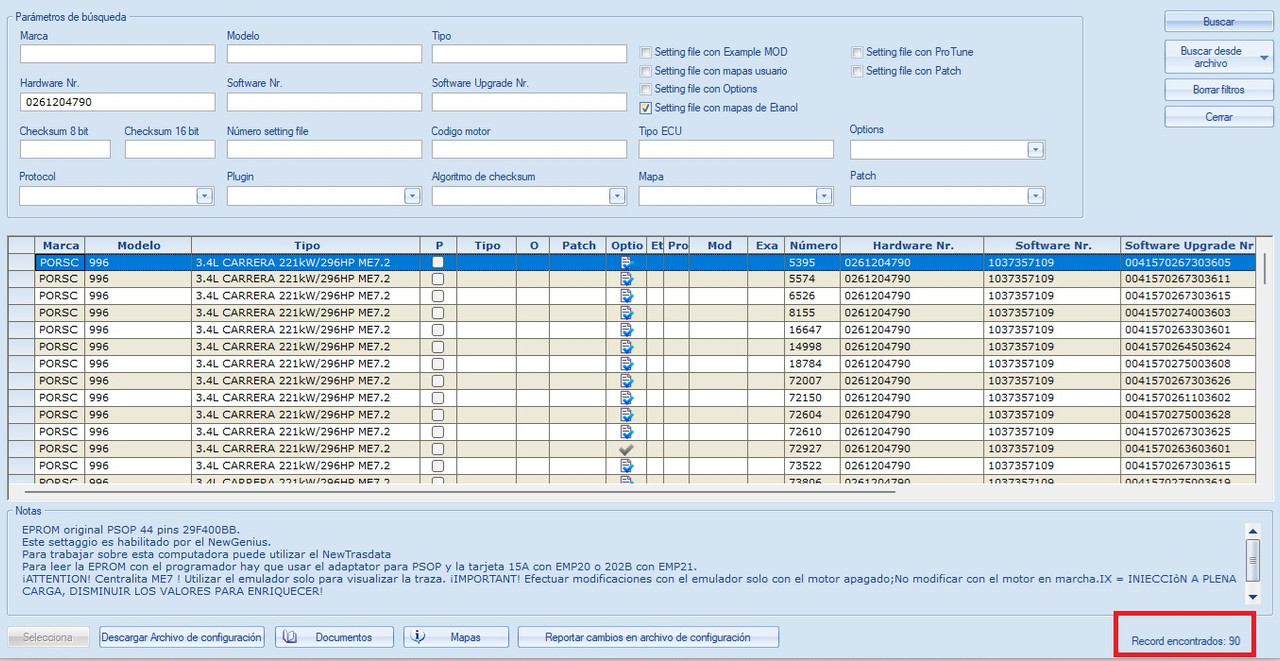
Task: Check the P checkbox in row 16647
Action: pos(437,330)
